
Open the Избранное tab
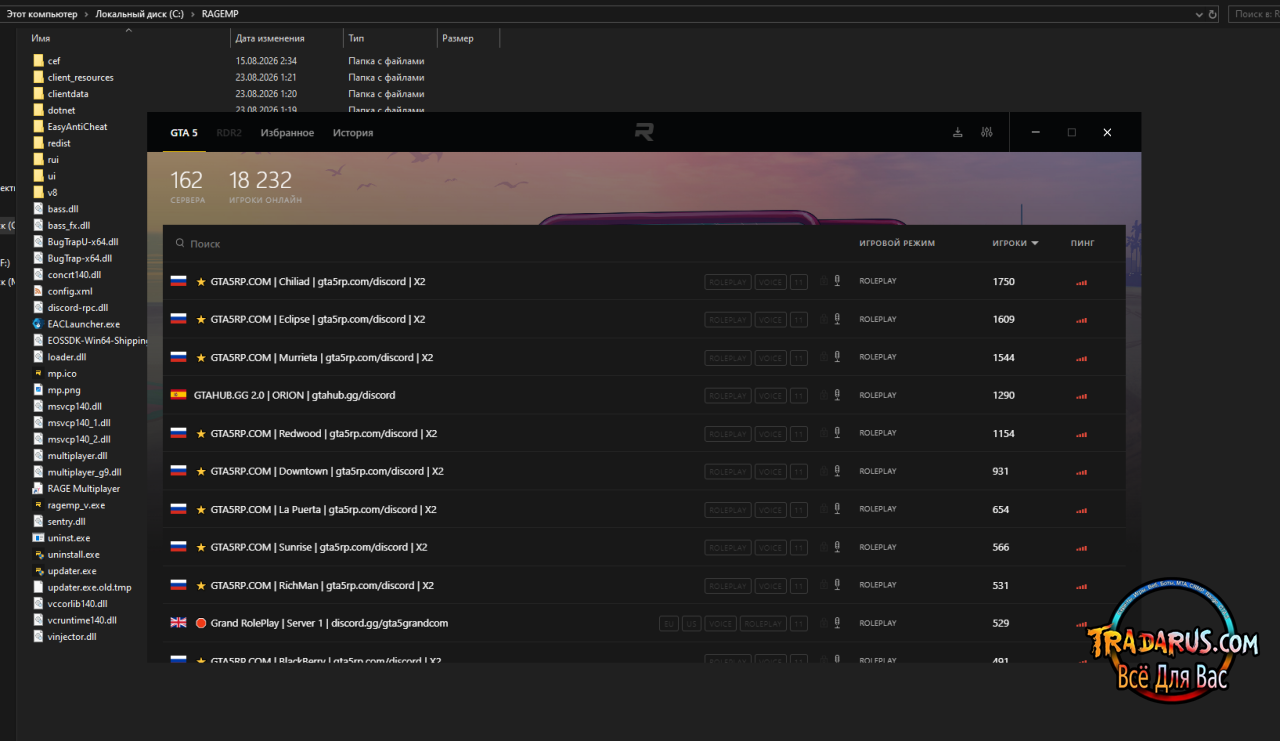click(x=287, y=133)
